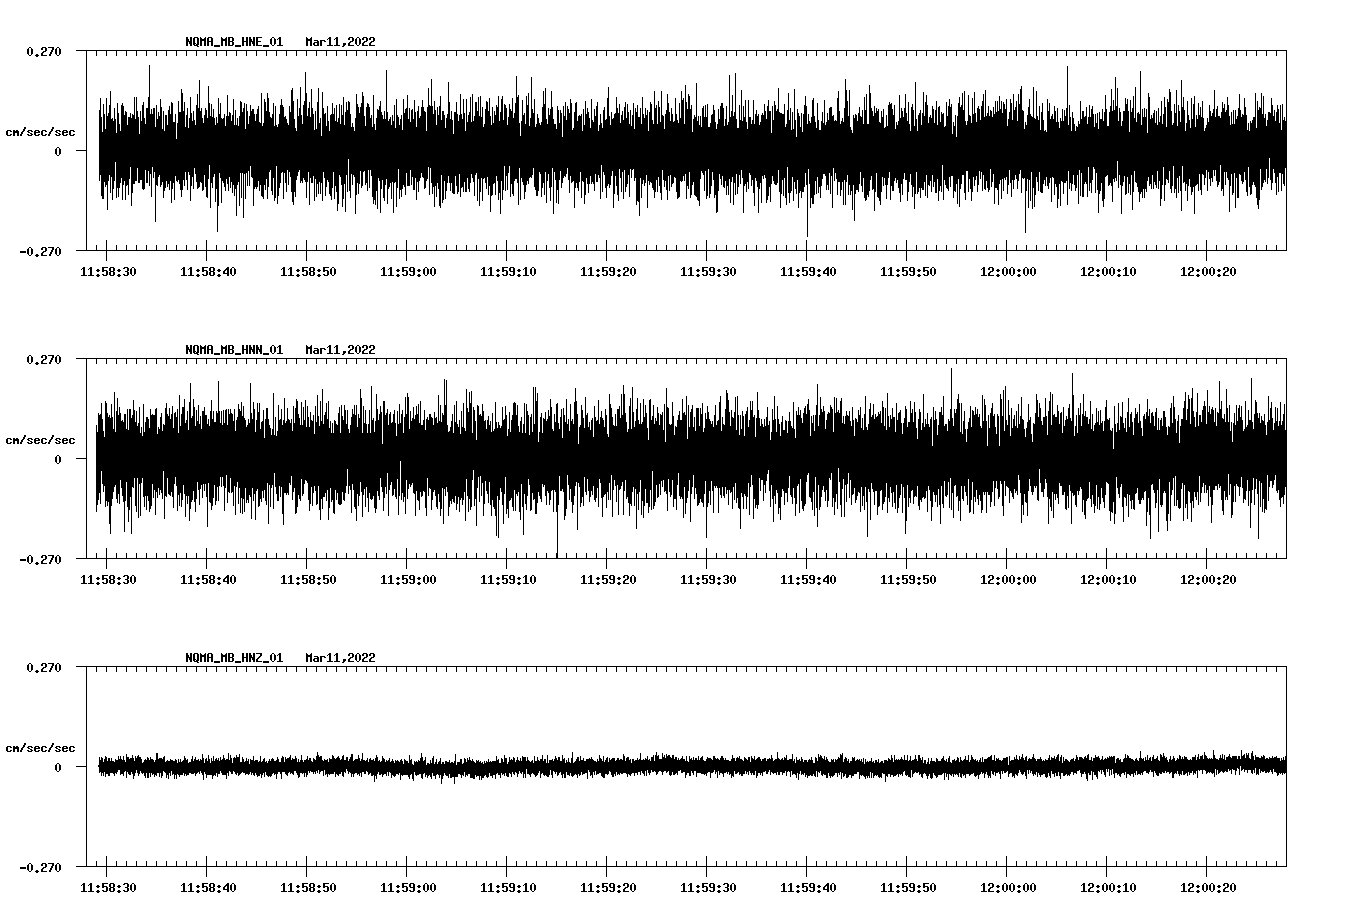Viewport: 1358px width, 924px height.
Task: Choose 11:58:50 time label under HNZ plot
Action: click(x=308, y=888)
